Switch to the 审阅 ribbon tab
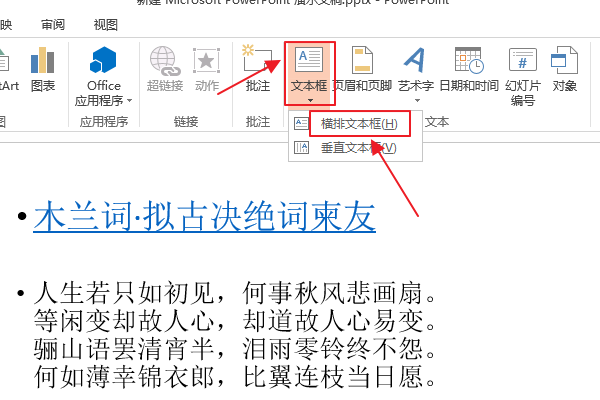 click(53, 25)
